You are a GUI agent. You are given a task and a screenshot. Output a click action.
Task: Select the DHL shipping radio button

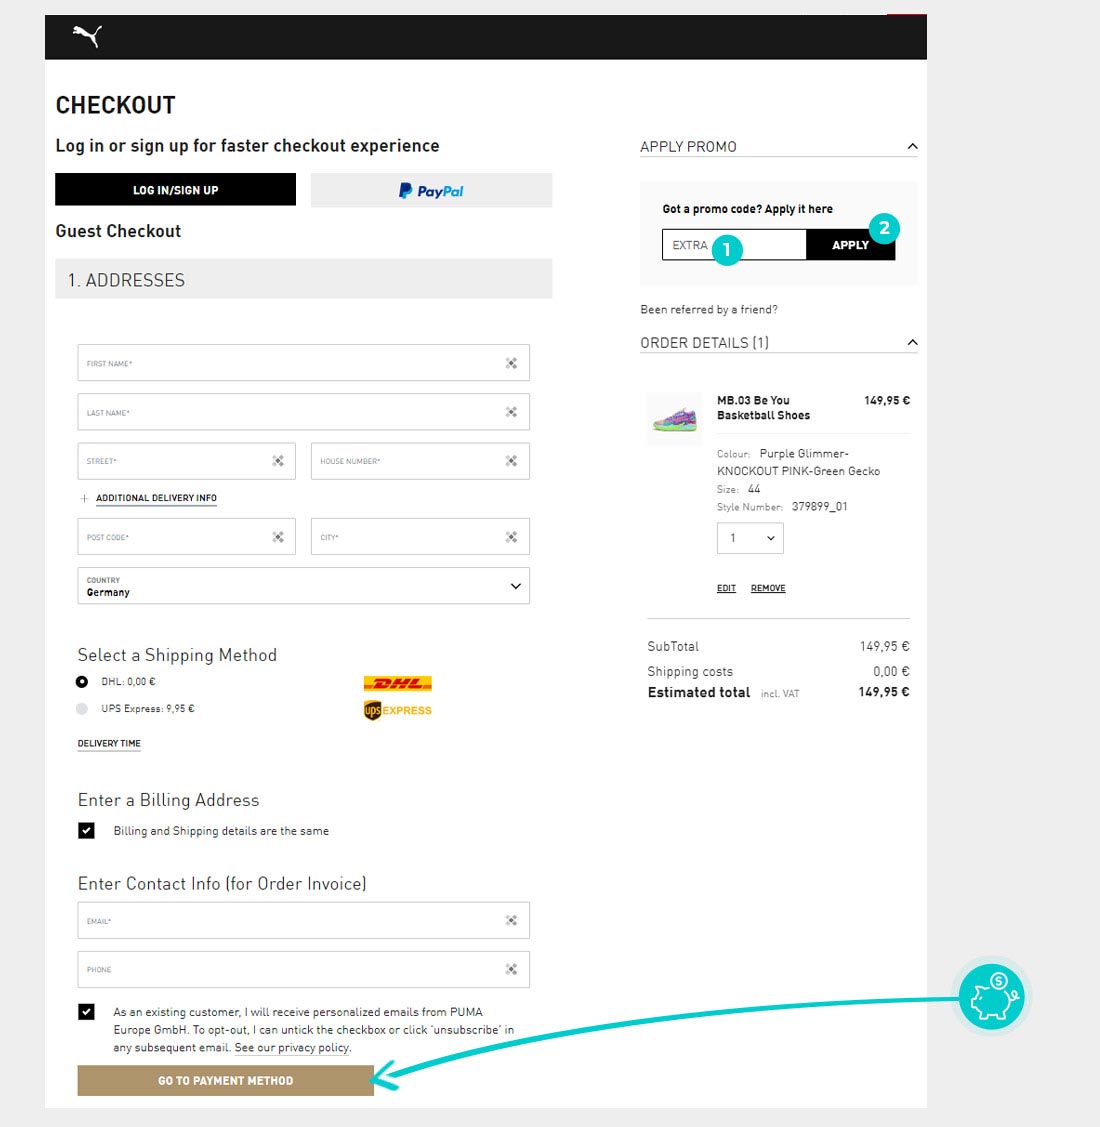tap(82, 681)
